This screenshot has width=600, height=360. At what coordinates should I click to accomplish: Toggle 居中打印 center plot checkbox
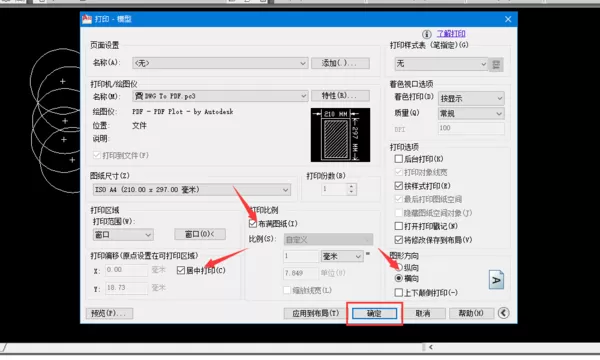point(181,270)
